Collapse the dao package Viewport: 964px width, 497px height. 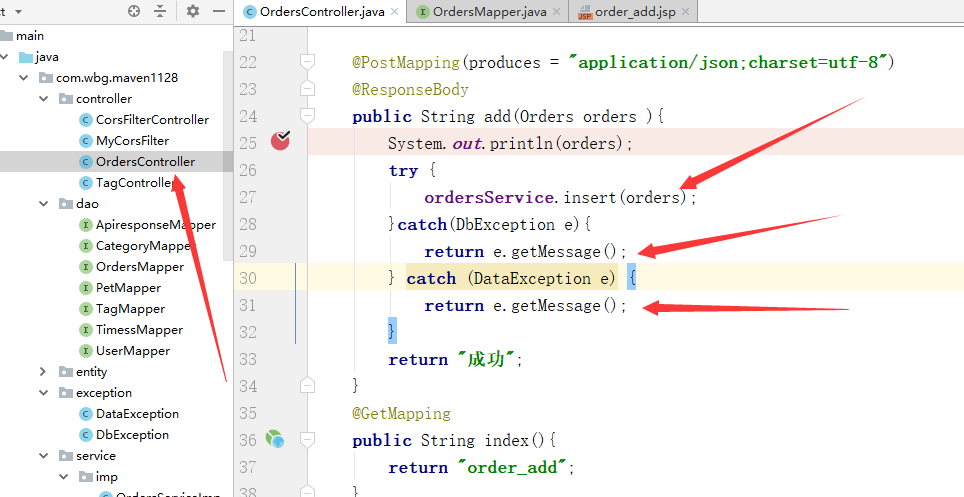(44, 204)
